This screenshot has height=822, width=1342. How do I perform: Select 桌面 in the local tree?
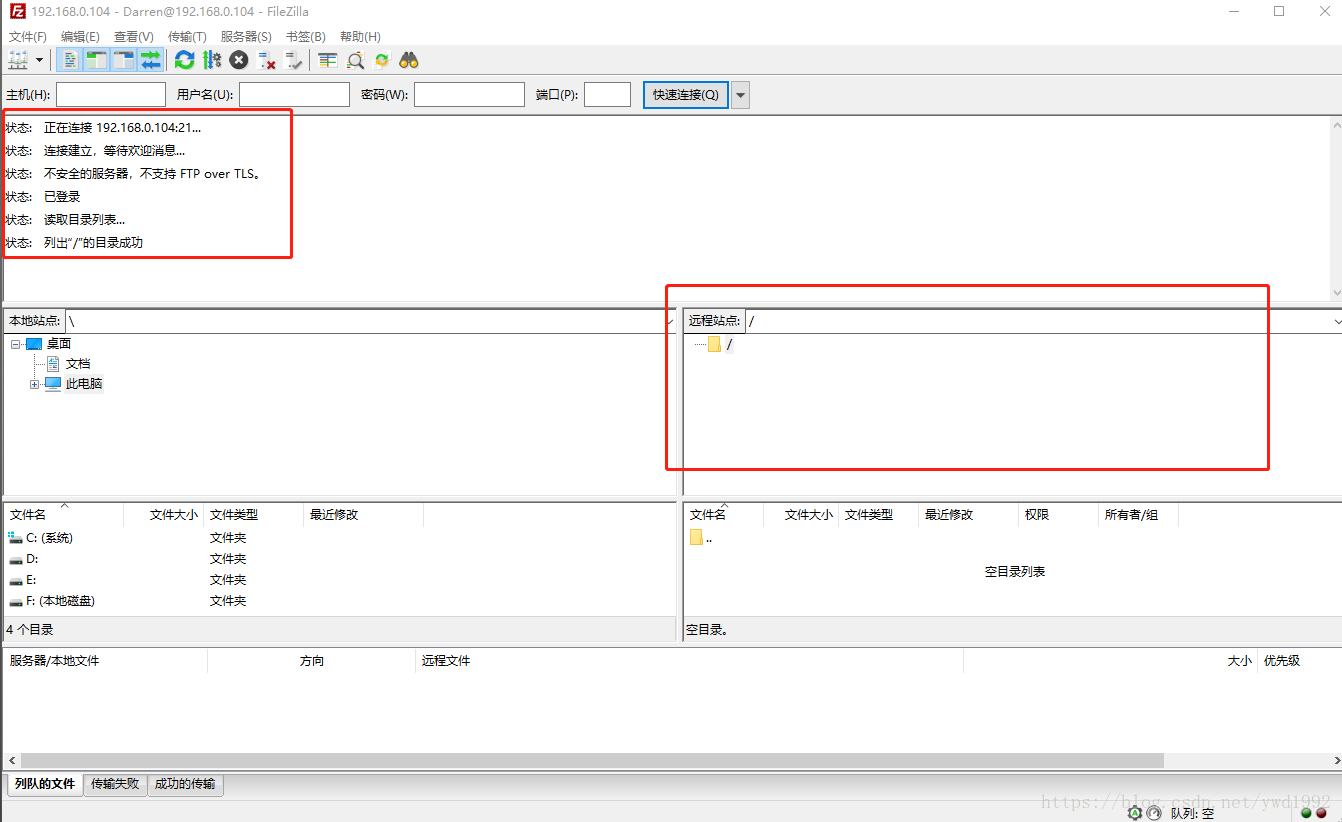pos(59,344)
